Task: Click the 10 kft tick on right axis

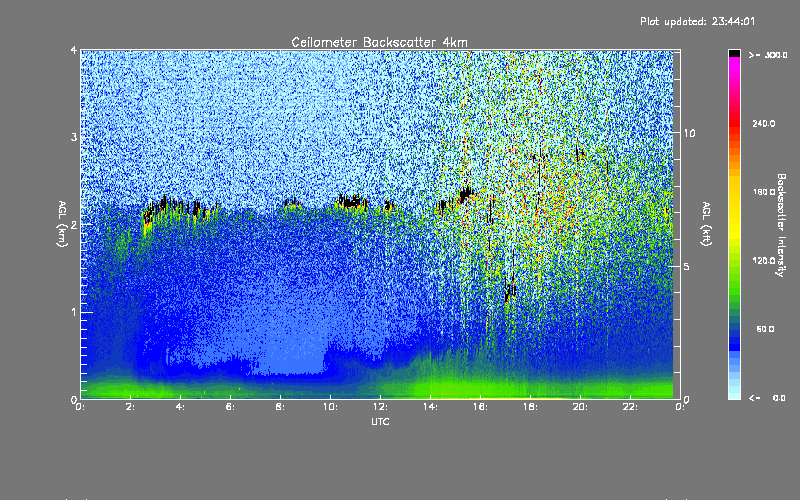Action: [689, 133]
